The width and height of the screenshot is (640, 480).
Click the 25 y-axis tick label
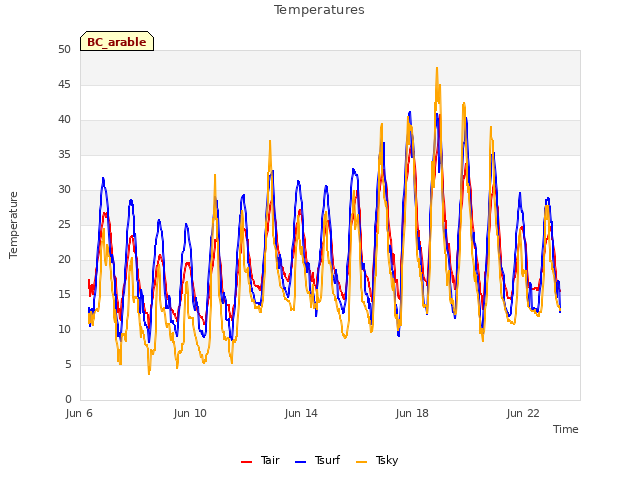[x=64, y=224]
